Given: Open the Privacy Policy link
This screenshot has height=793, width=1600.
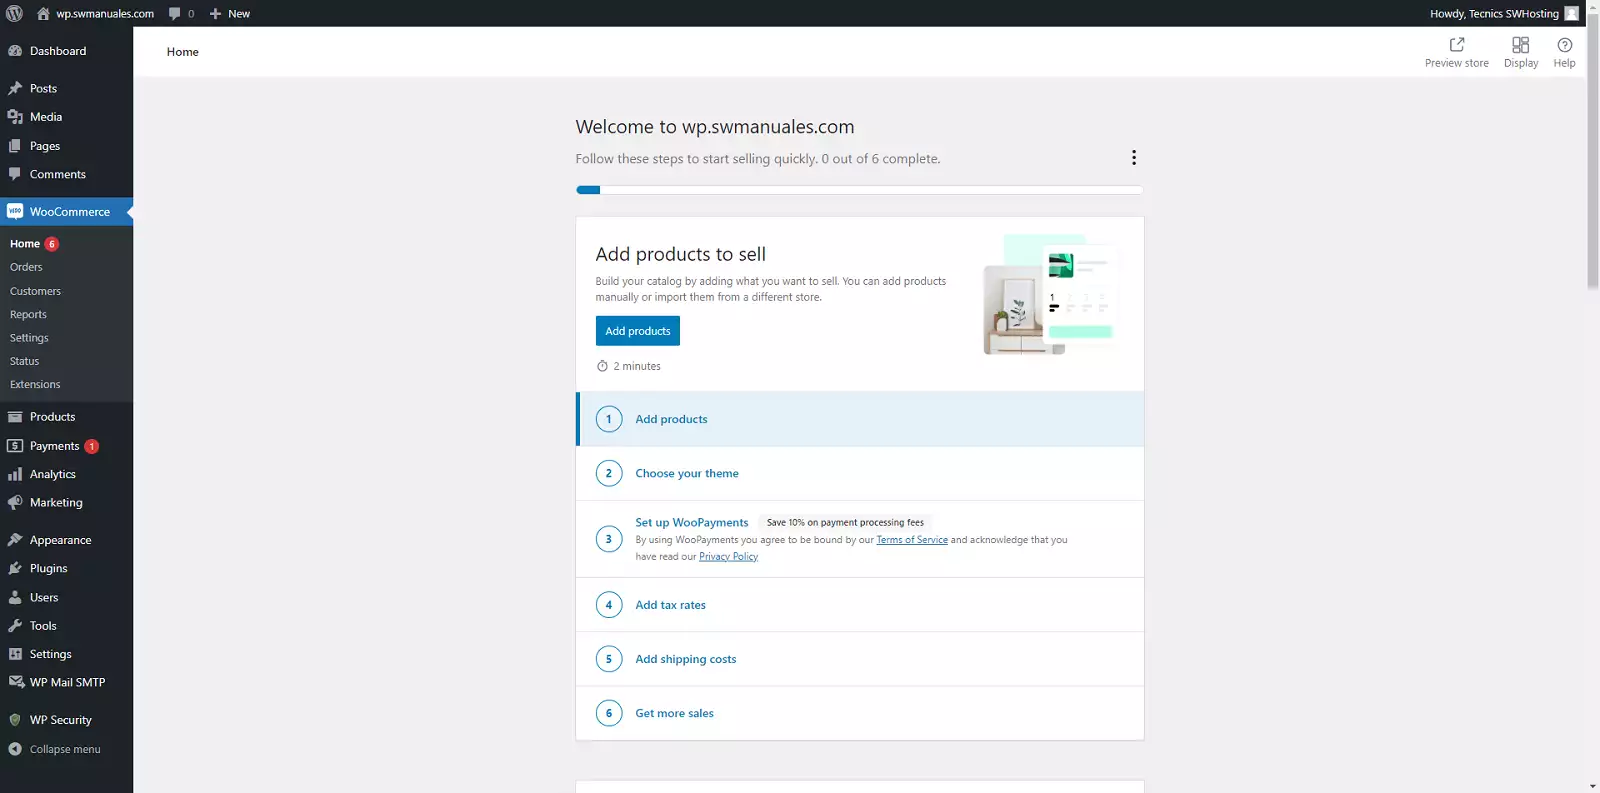Looking at the screenshot, I should click(x=728, y=557).
